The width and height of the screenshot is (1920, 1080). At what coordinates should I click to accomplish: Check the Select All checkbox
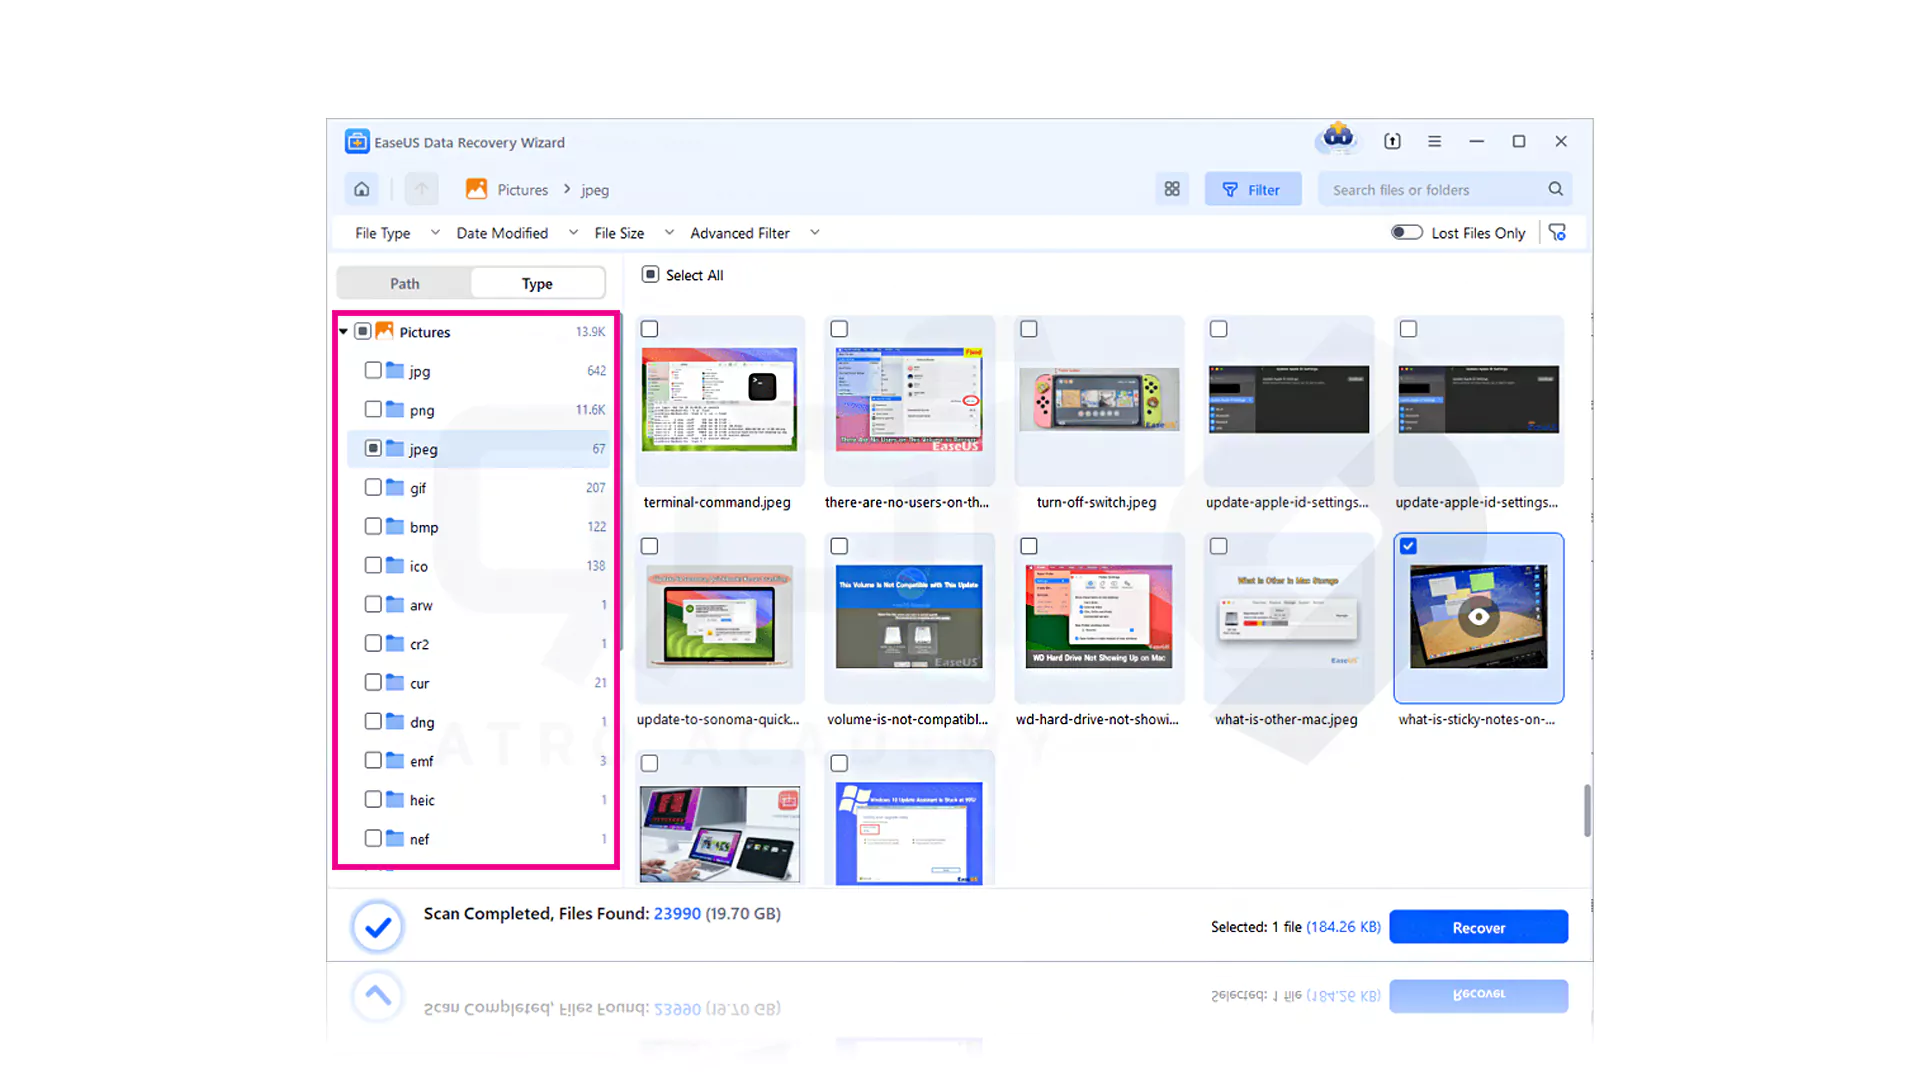[650, 274]
